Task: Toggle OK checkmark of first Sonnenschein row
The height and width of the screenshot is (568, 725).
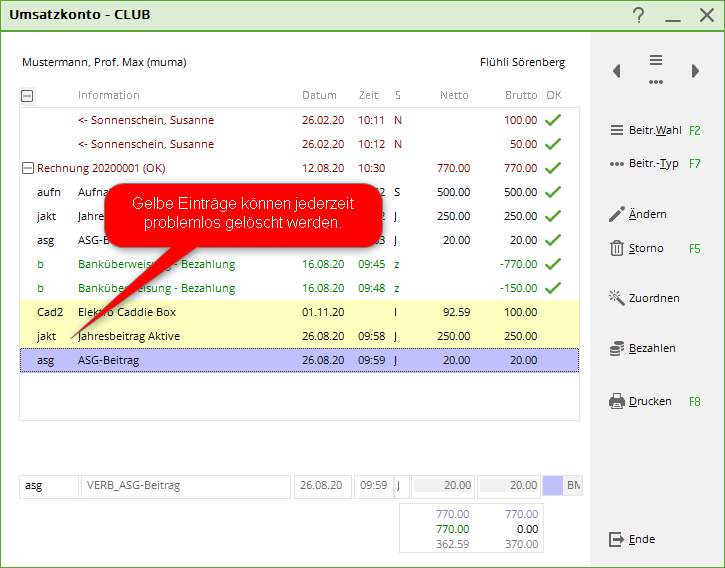Action: [553, 120]
